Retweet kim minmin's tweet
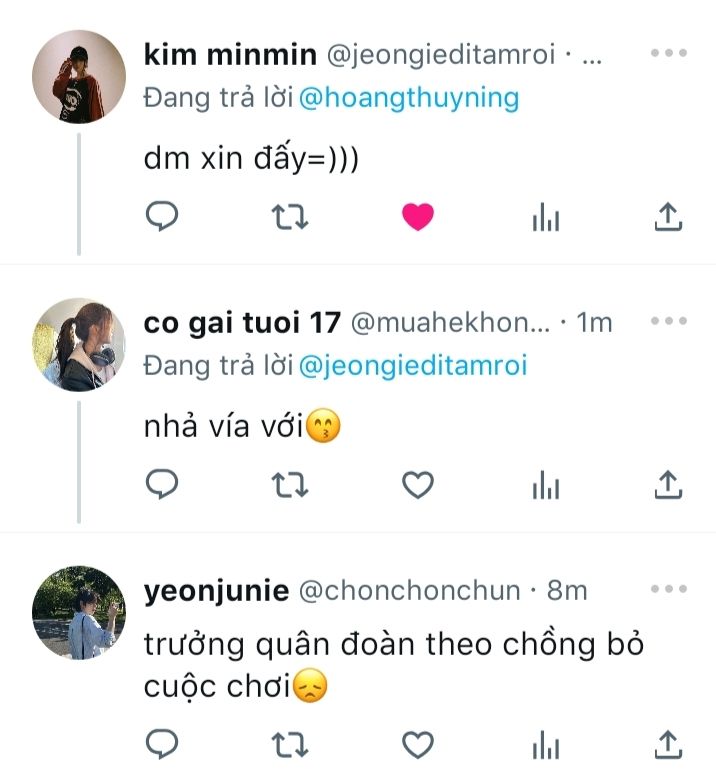The width and height of the screenshot is (716, 780). click(x=290, y=217)
